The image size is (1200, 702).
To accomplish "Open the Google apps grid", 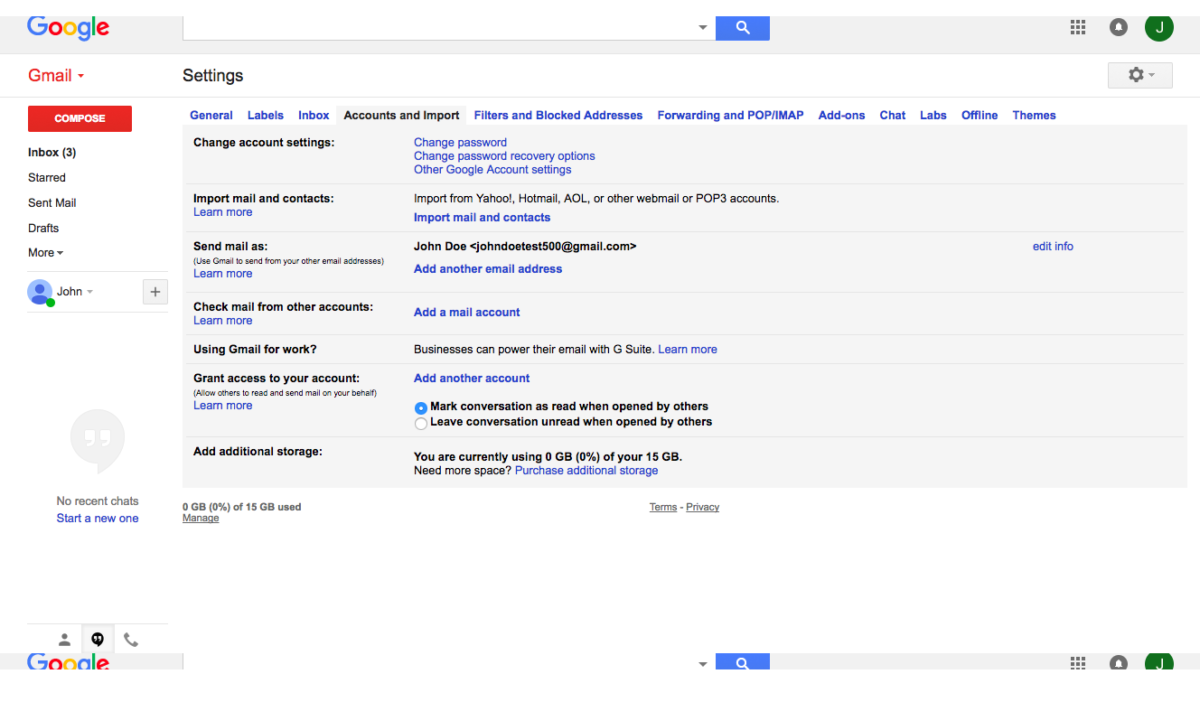I will point(1078,27).
